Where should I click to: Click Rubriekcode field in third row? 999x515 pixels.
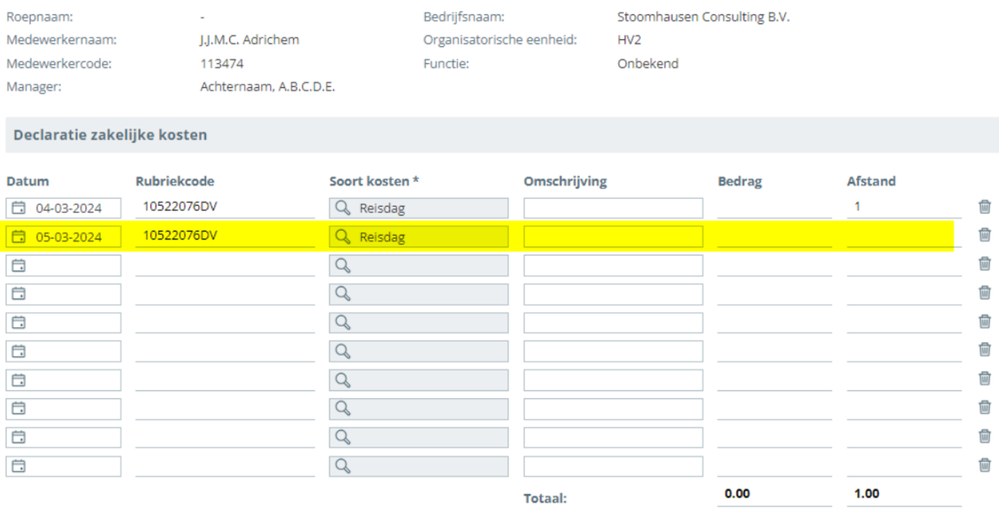pos(224,265)
